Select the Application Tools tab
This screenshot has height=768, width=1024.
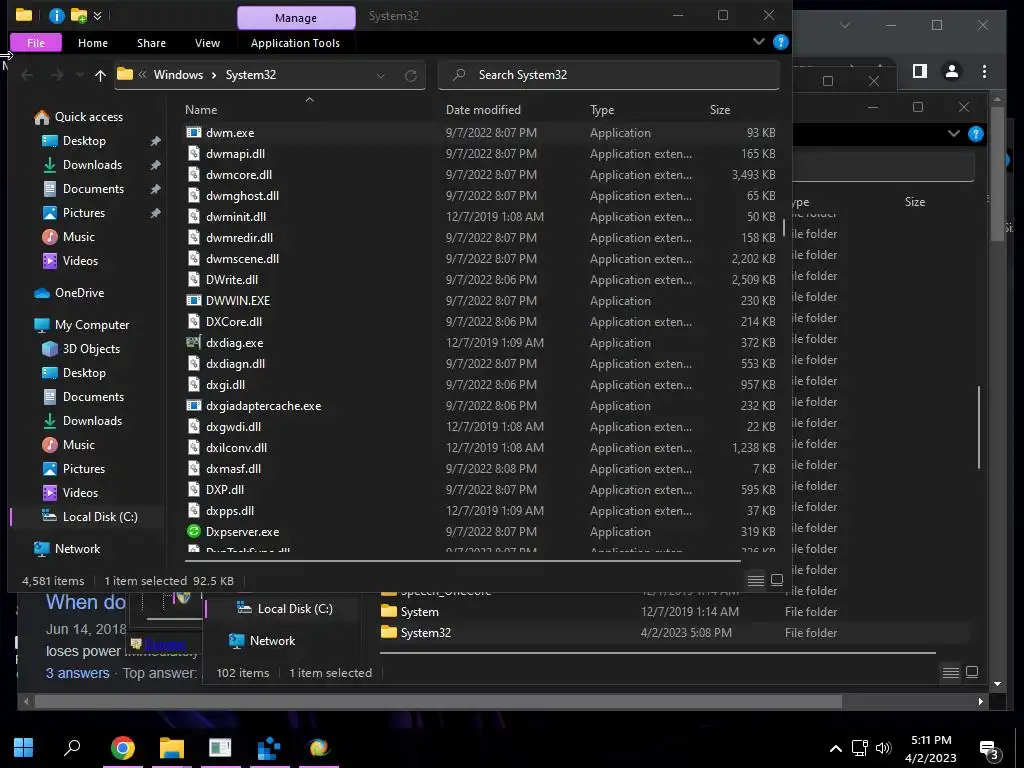point(295,42)
